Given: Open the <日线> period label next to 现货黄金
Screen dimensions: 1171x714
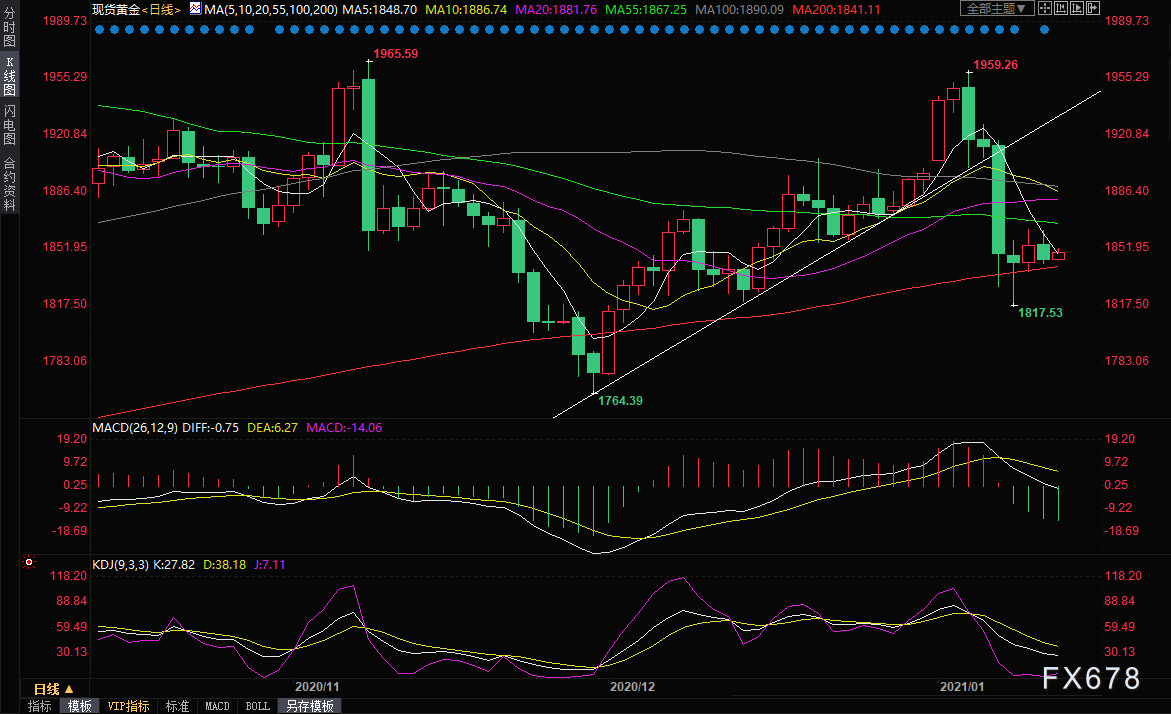Looking at the screenshot, I should click(158, 9).
